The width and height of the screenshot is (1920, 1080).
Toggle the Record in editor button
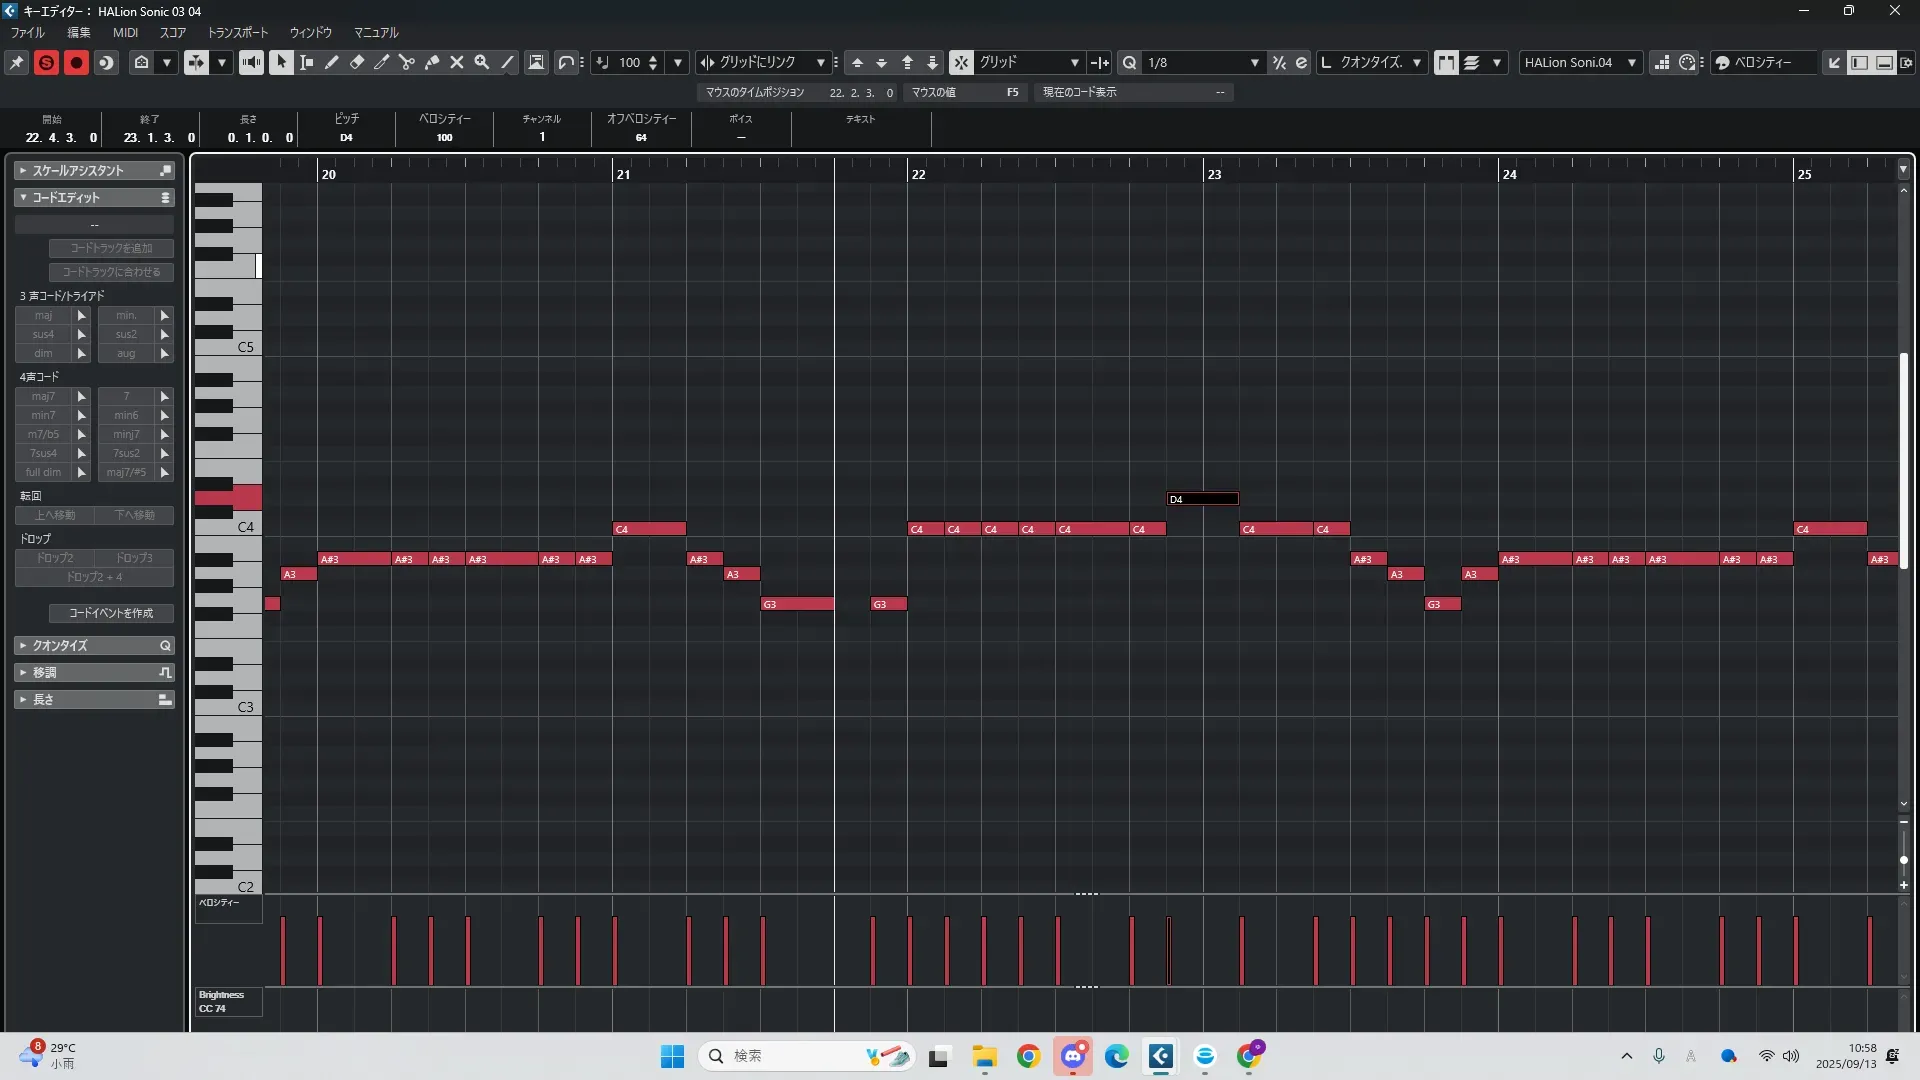[76, 62]
